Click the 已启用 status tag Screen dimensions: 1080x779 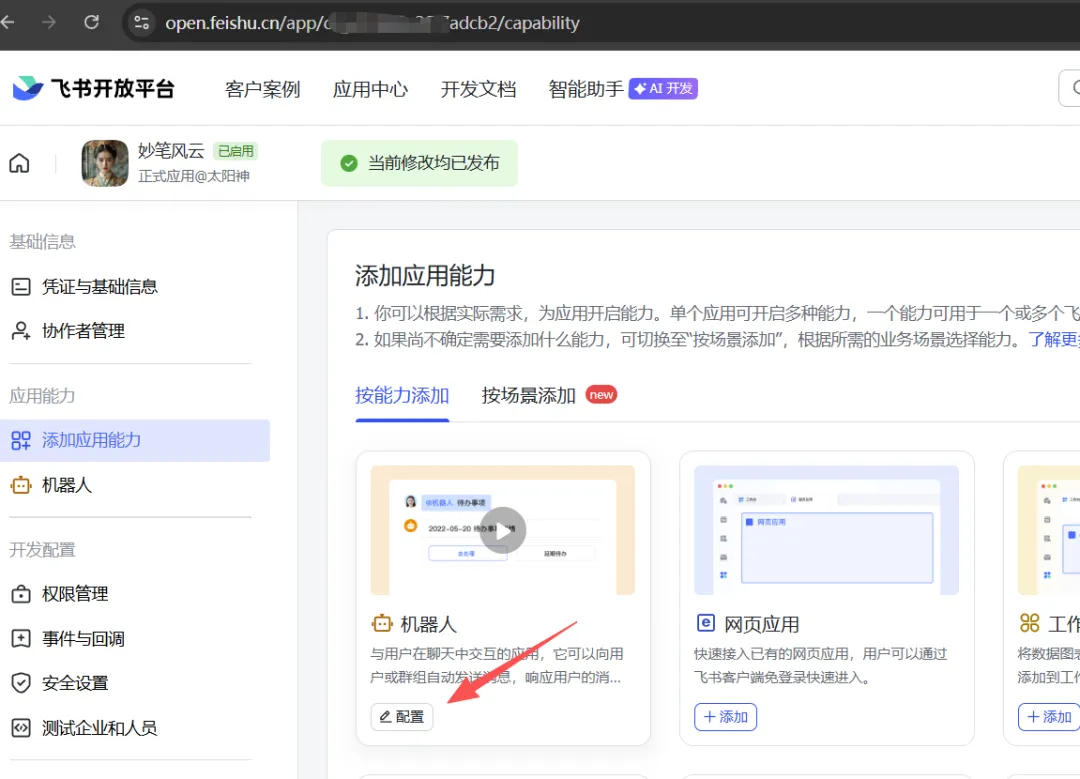tap(236, 151)
